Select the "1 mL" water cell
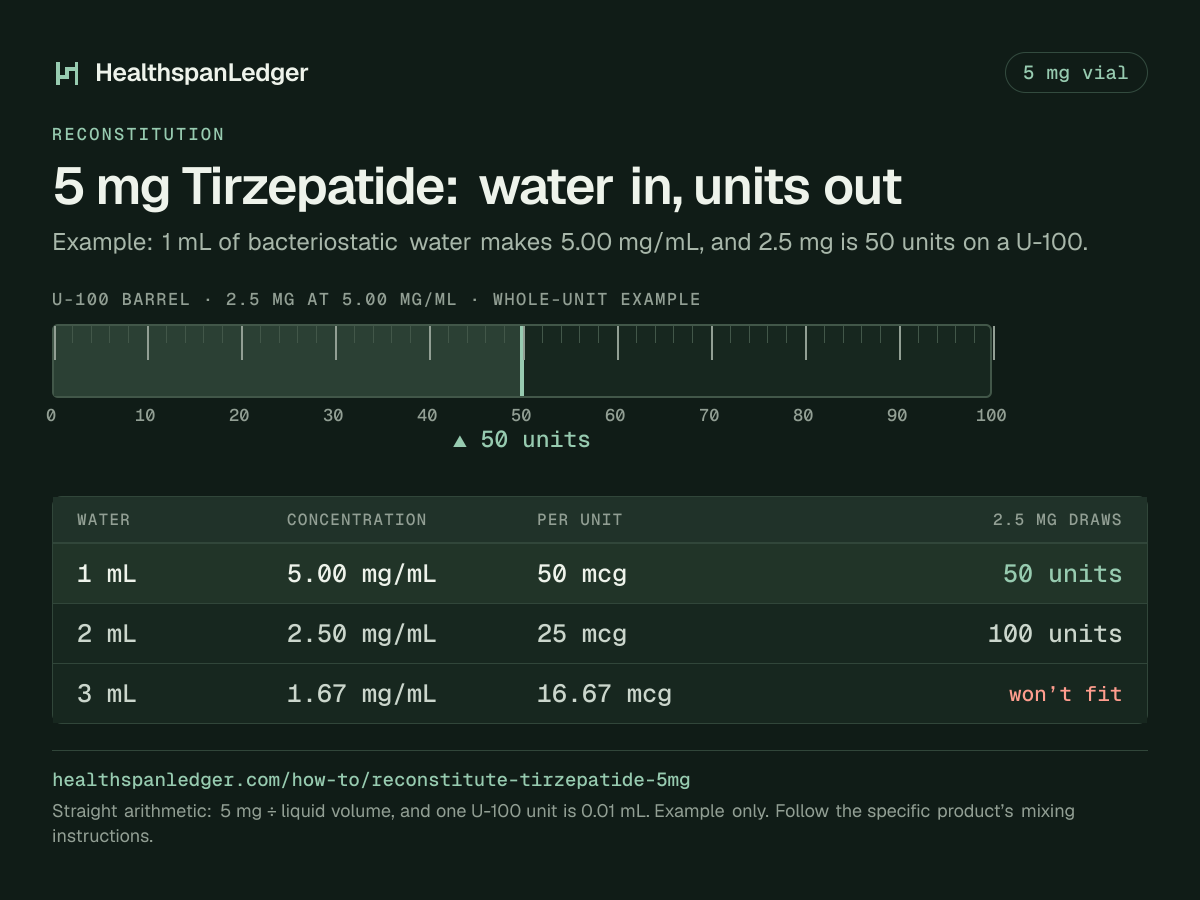 (x=107, y=574)
